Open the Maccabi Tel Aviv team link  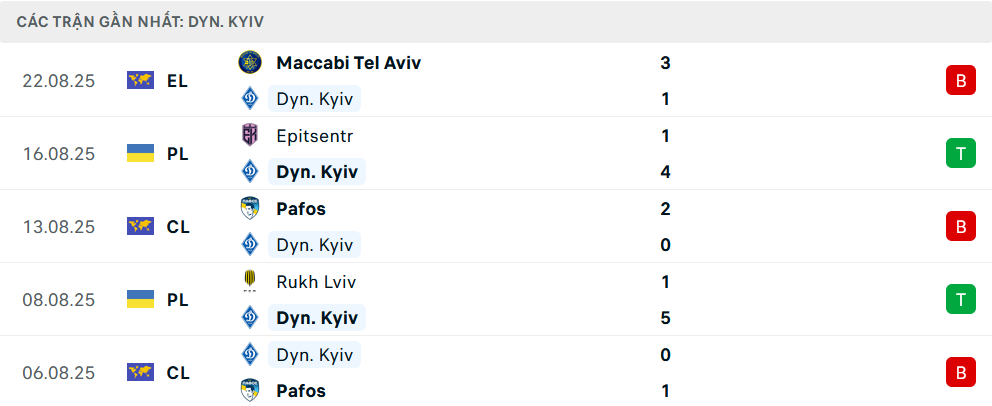348,63
